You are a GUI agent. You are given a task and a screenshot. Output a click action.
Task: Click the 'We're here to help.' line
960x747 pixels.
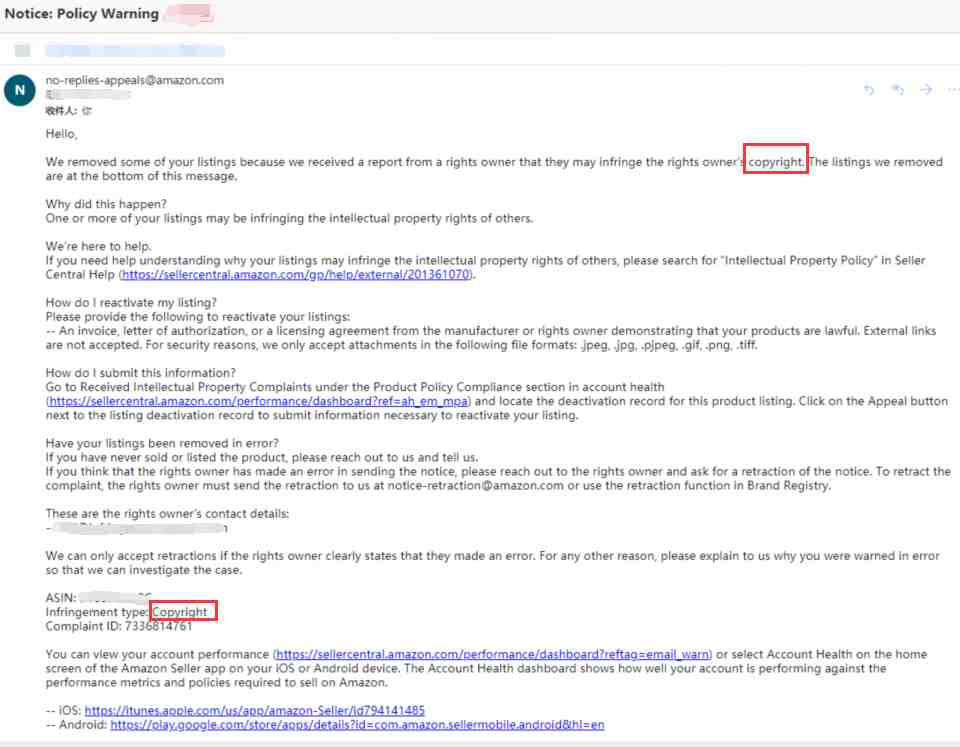(98, 246)
